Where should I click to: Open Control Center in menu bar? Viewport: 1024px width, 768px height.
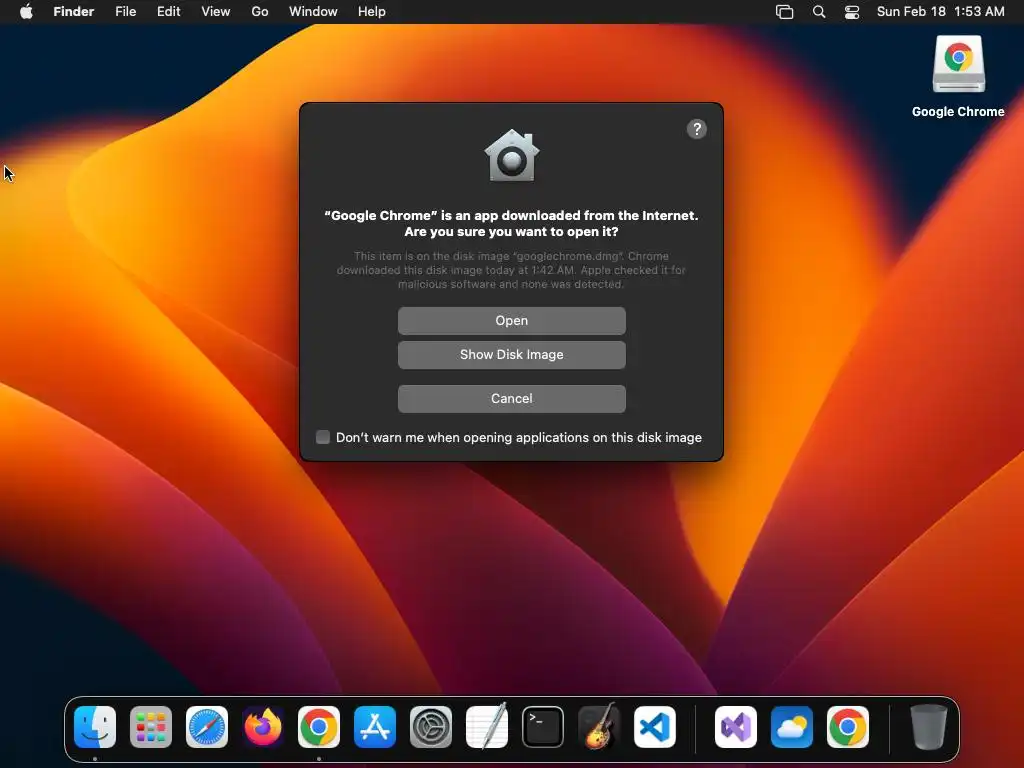coord(852,12)
